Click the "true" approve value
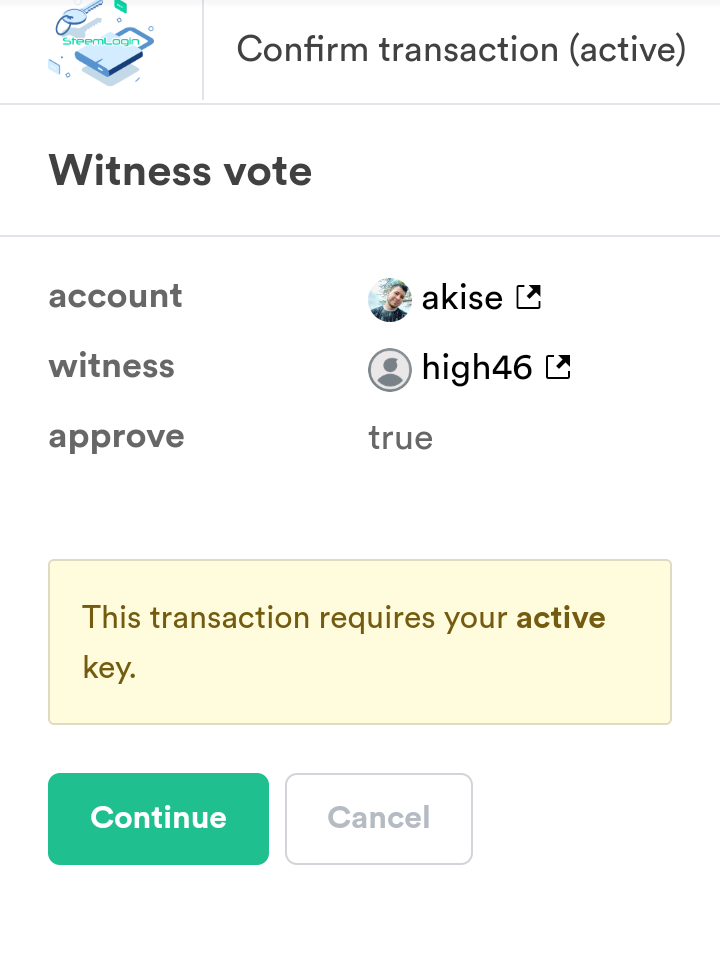Screen dimensions: 720x970 pos(400,438)
